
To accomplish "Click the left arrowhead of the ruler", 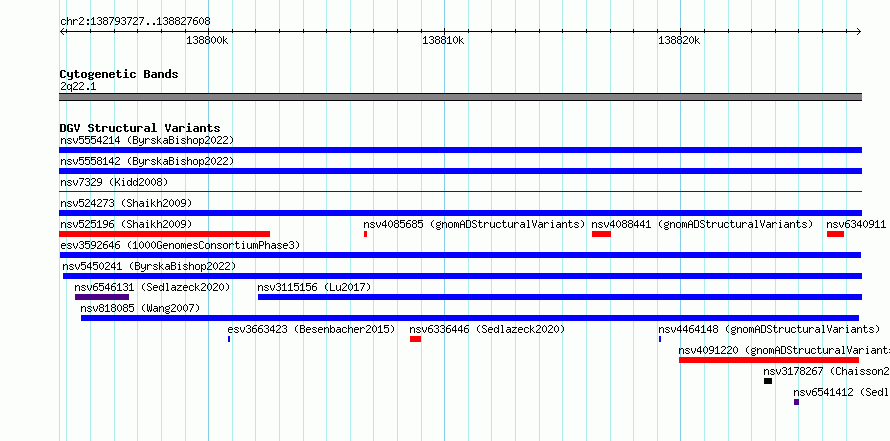I will [x=62, y=31].
